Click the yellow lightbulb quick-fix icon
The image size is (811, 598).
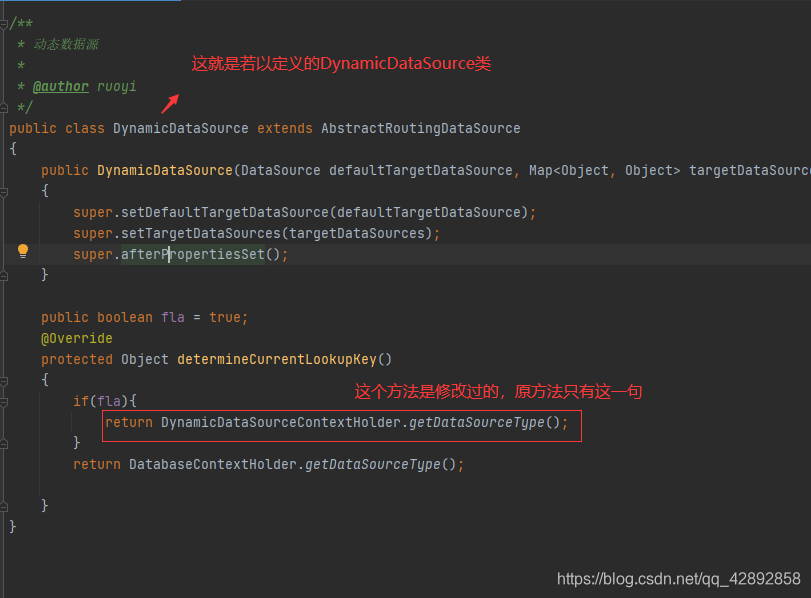(x=23, y=251)
